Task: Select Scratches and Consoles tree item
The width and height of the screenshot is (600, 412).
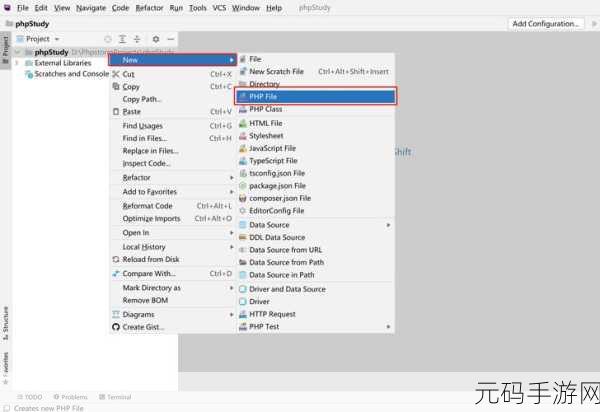Action: click(67, 74)
